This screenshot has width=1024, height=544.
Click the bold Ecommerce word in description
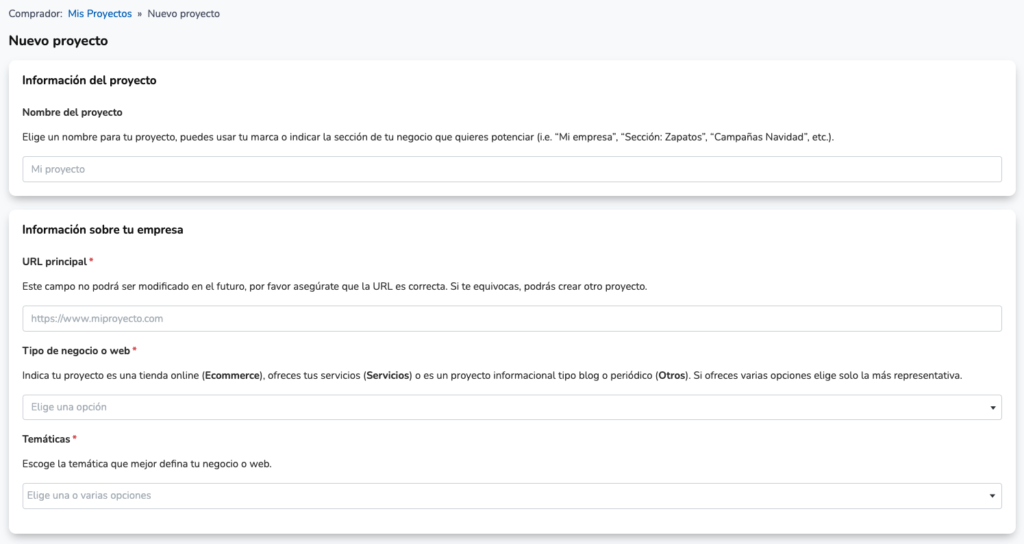(x=232, y=376)
